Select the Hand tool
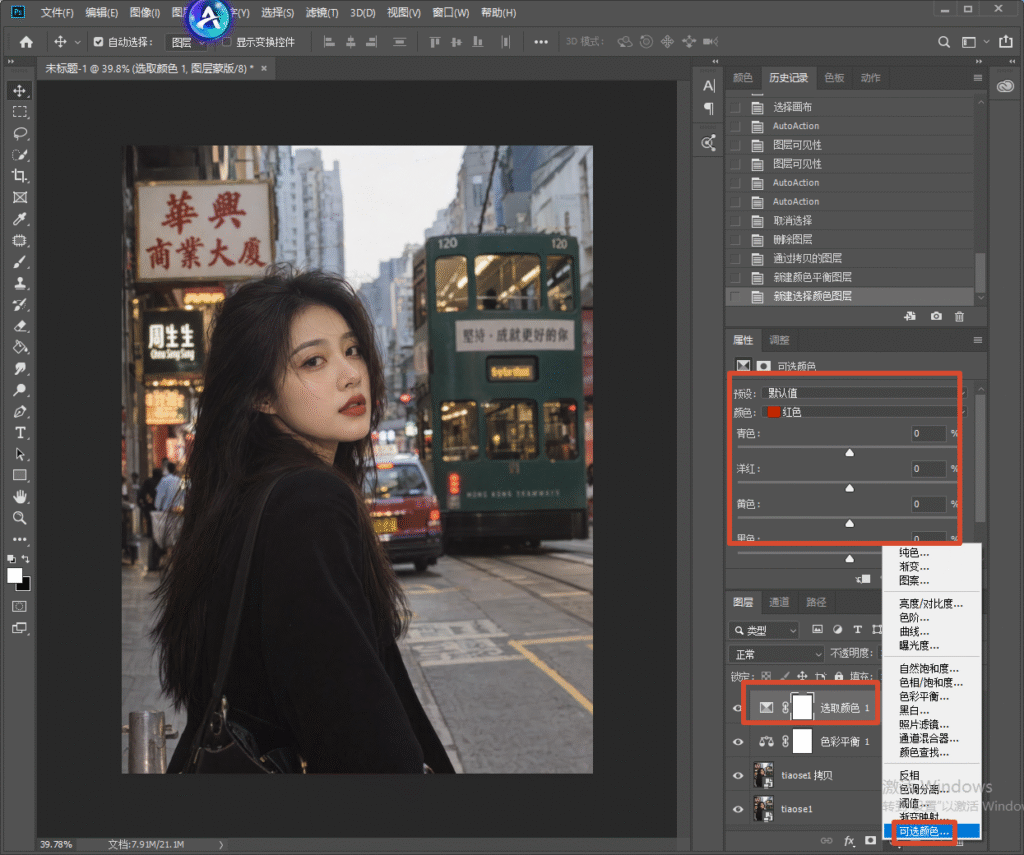 coord(20,496)
